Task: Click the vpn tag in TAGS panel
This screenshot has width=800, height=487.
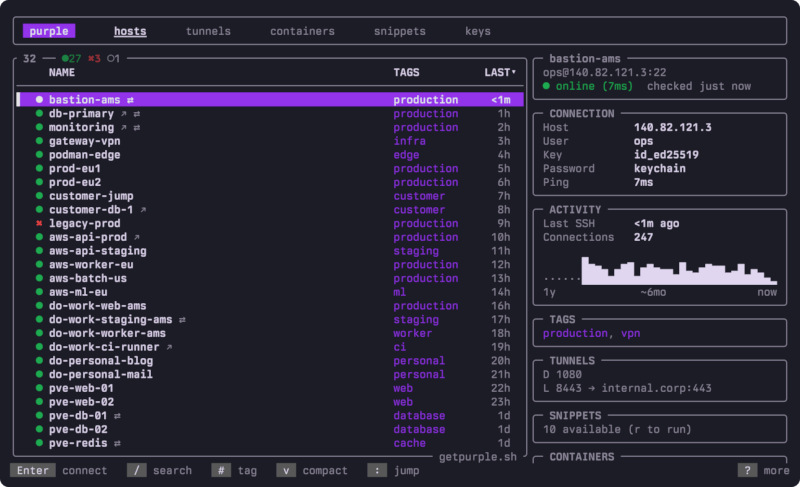Action: [631, 334]
